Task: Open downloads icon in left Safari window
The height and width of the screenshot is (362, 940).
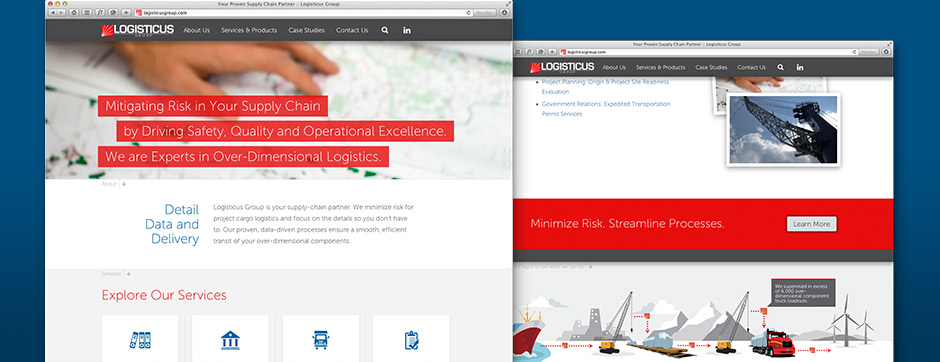Action: [504, 13]
